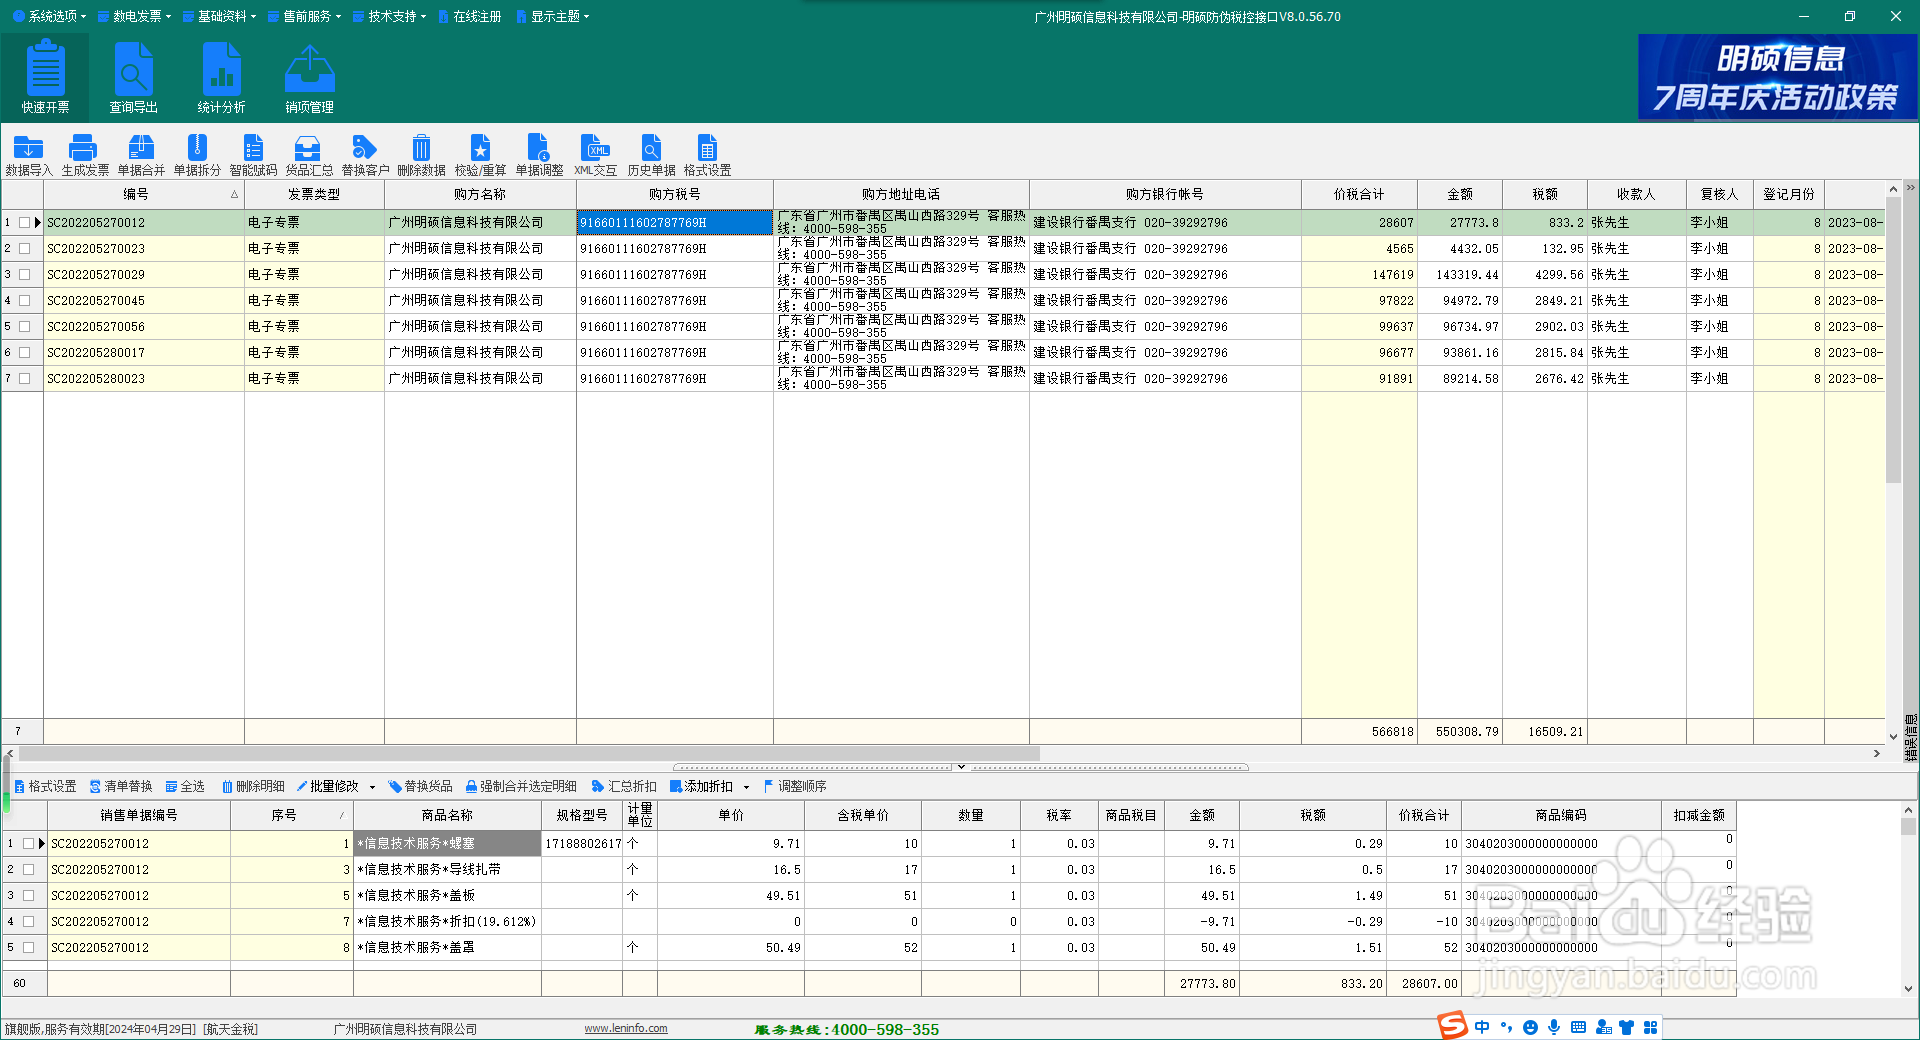The width and height of the screenshot is (1920, 1040).
Task: Expand the 显示主题 menu
Action: 553,16
